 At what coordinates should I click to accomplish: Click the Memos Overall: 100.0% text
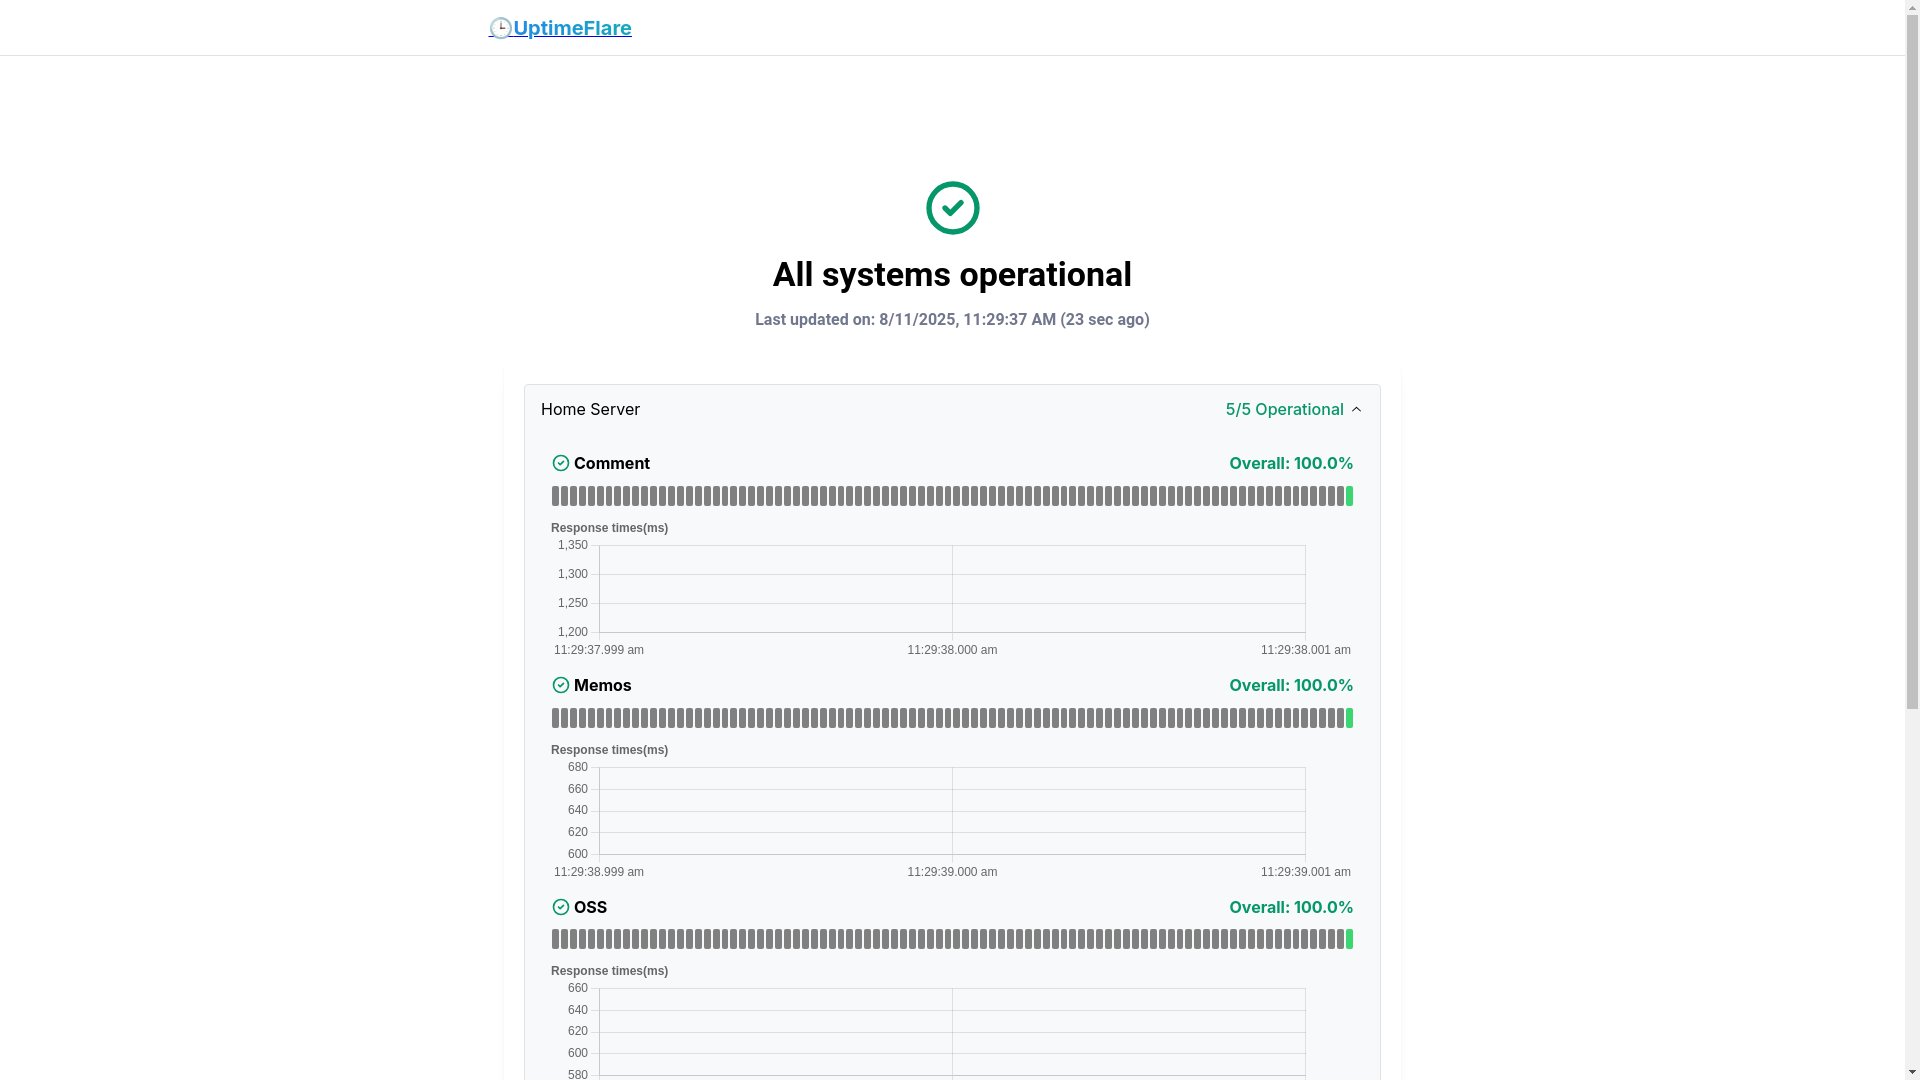coord(1291,685)
